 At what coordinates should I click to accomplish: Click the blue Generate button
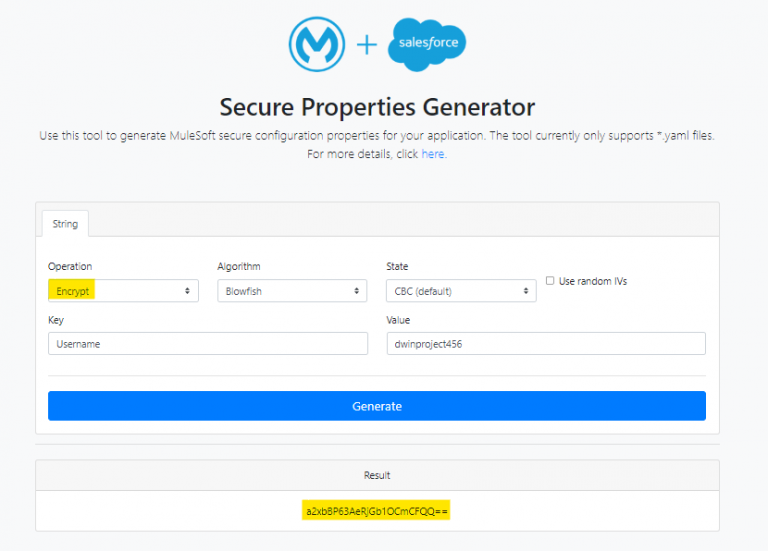377,406
